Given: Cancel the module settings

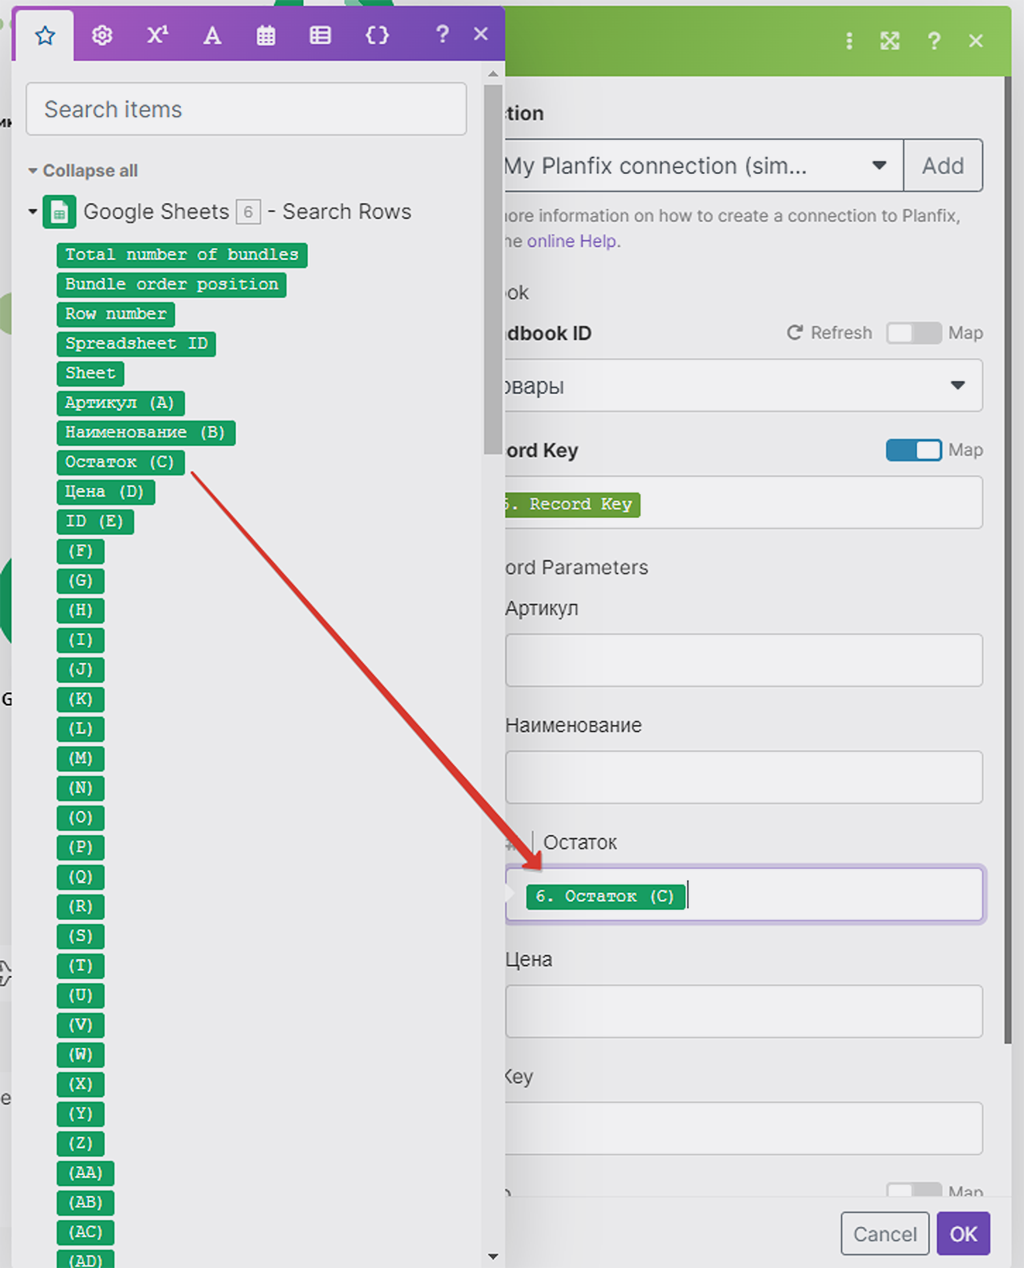Looking at the screenshot, I should [x=885, y=1234].
